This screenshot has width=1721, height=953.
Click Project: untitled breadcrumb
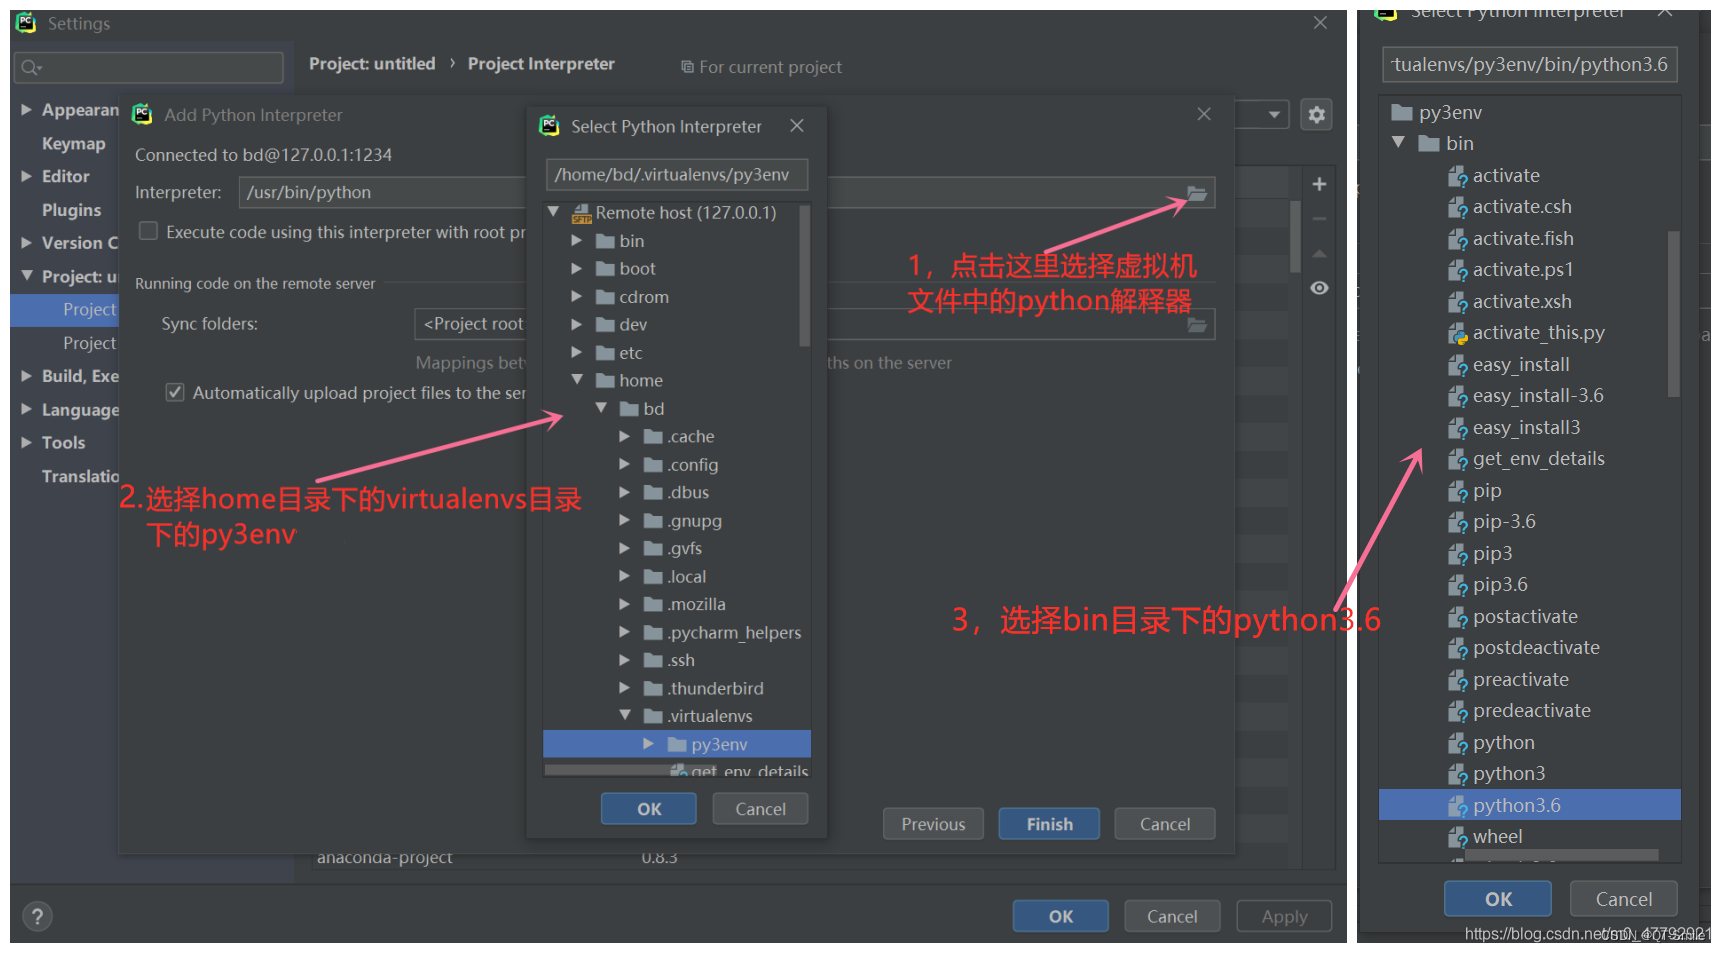click(372, 64)
